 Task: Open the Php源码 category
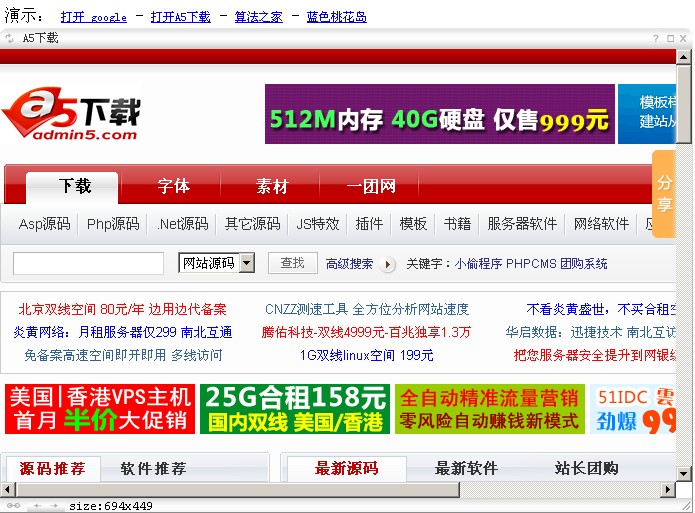(x=113, y=224)
